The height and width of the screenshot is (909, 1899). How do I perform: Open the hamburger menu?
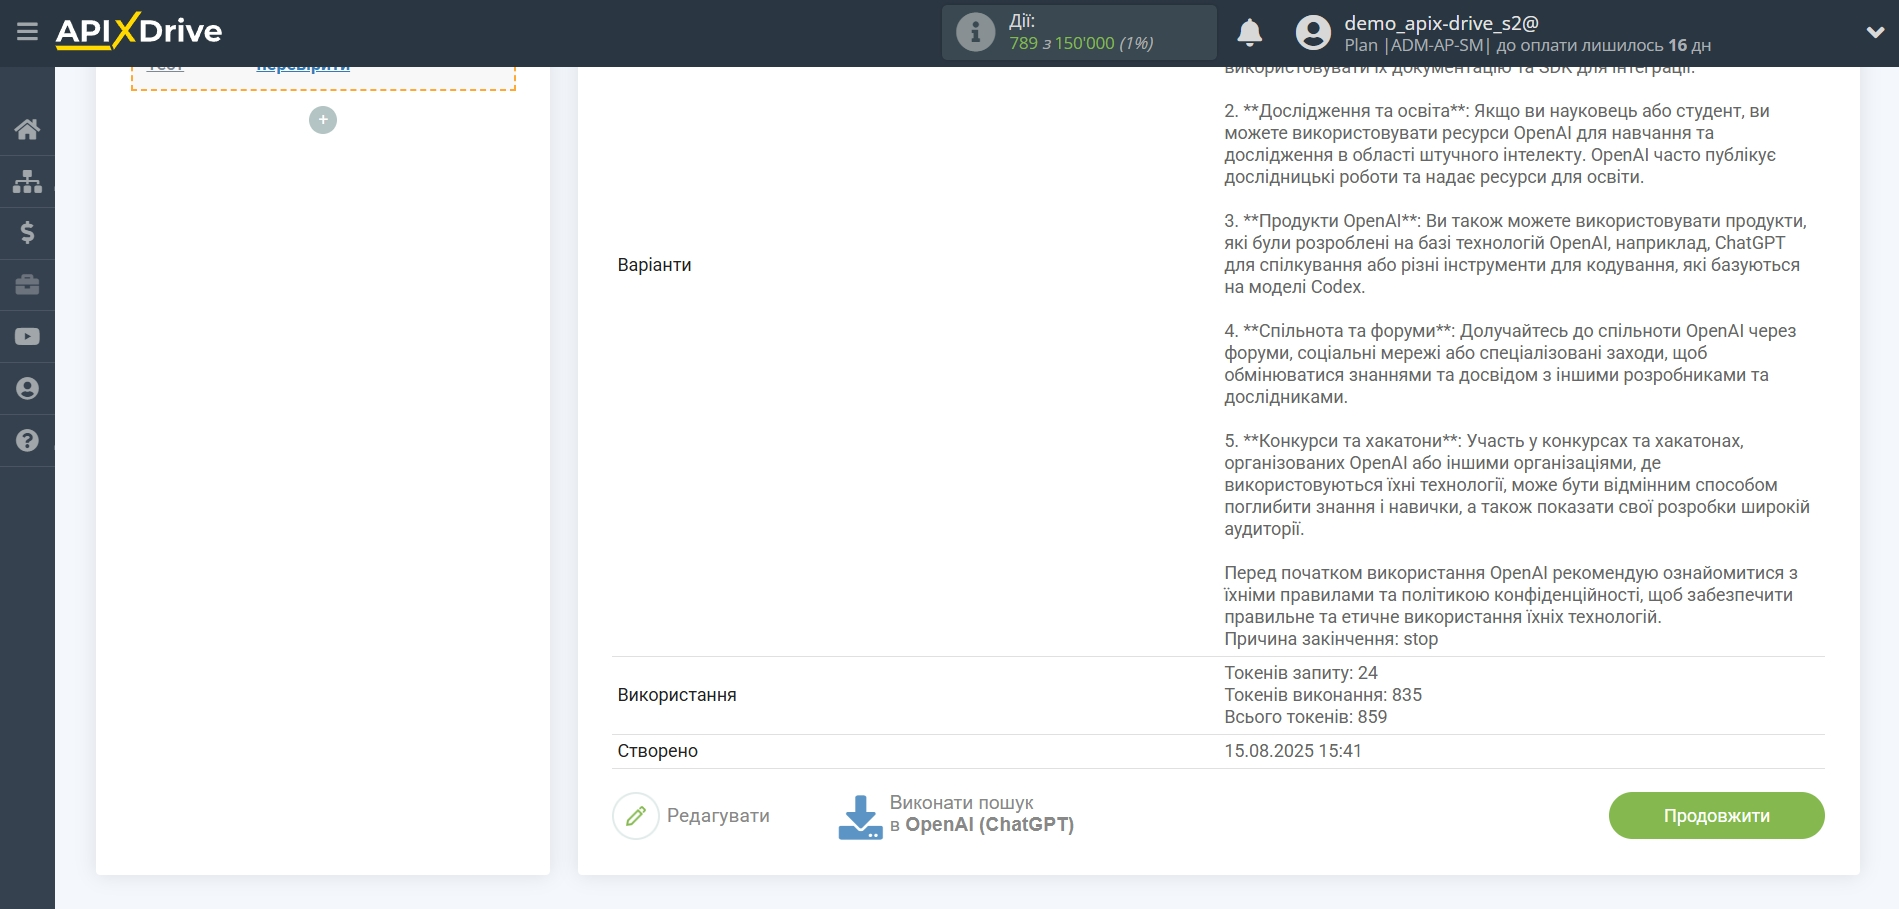tap(27, 32)
